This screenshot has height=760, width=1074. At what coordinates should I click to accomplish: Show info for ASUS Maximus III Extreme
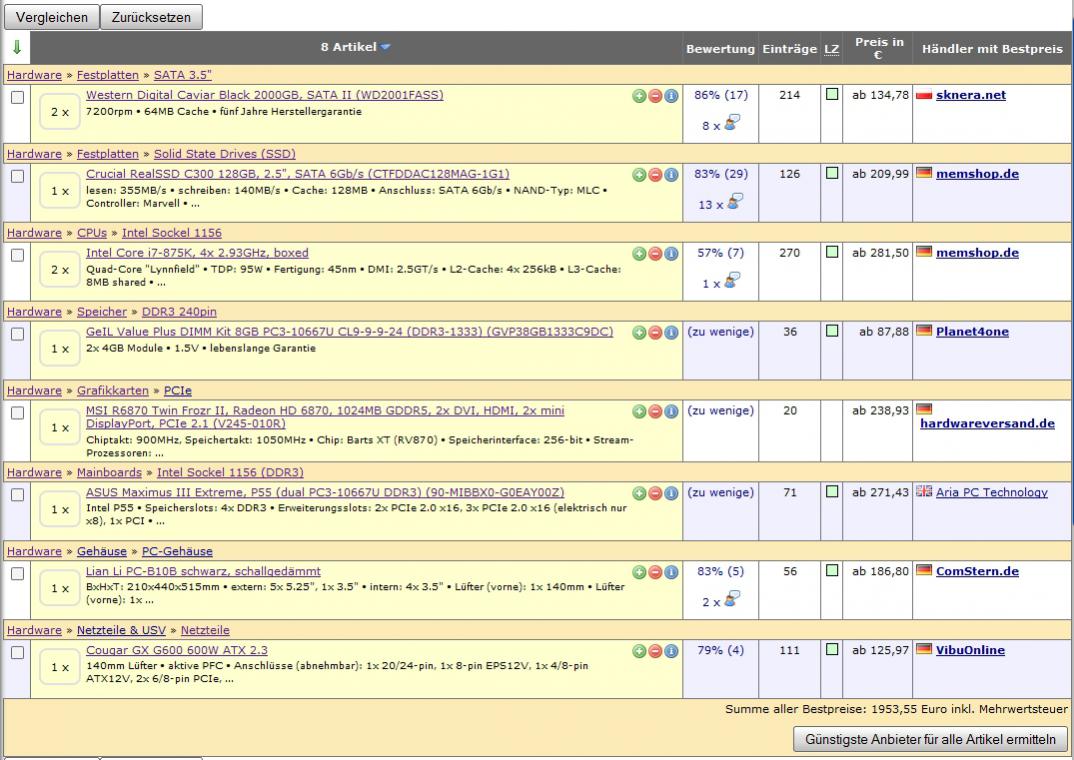(671, 493)
